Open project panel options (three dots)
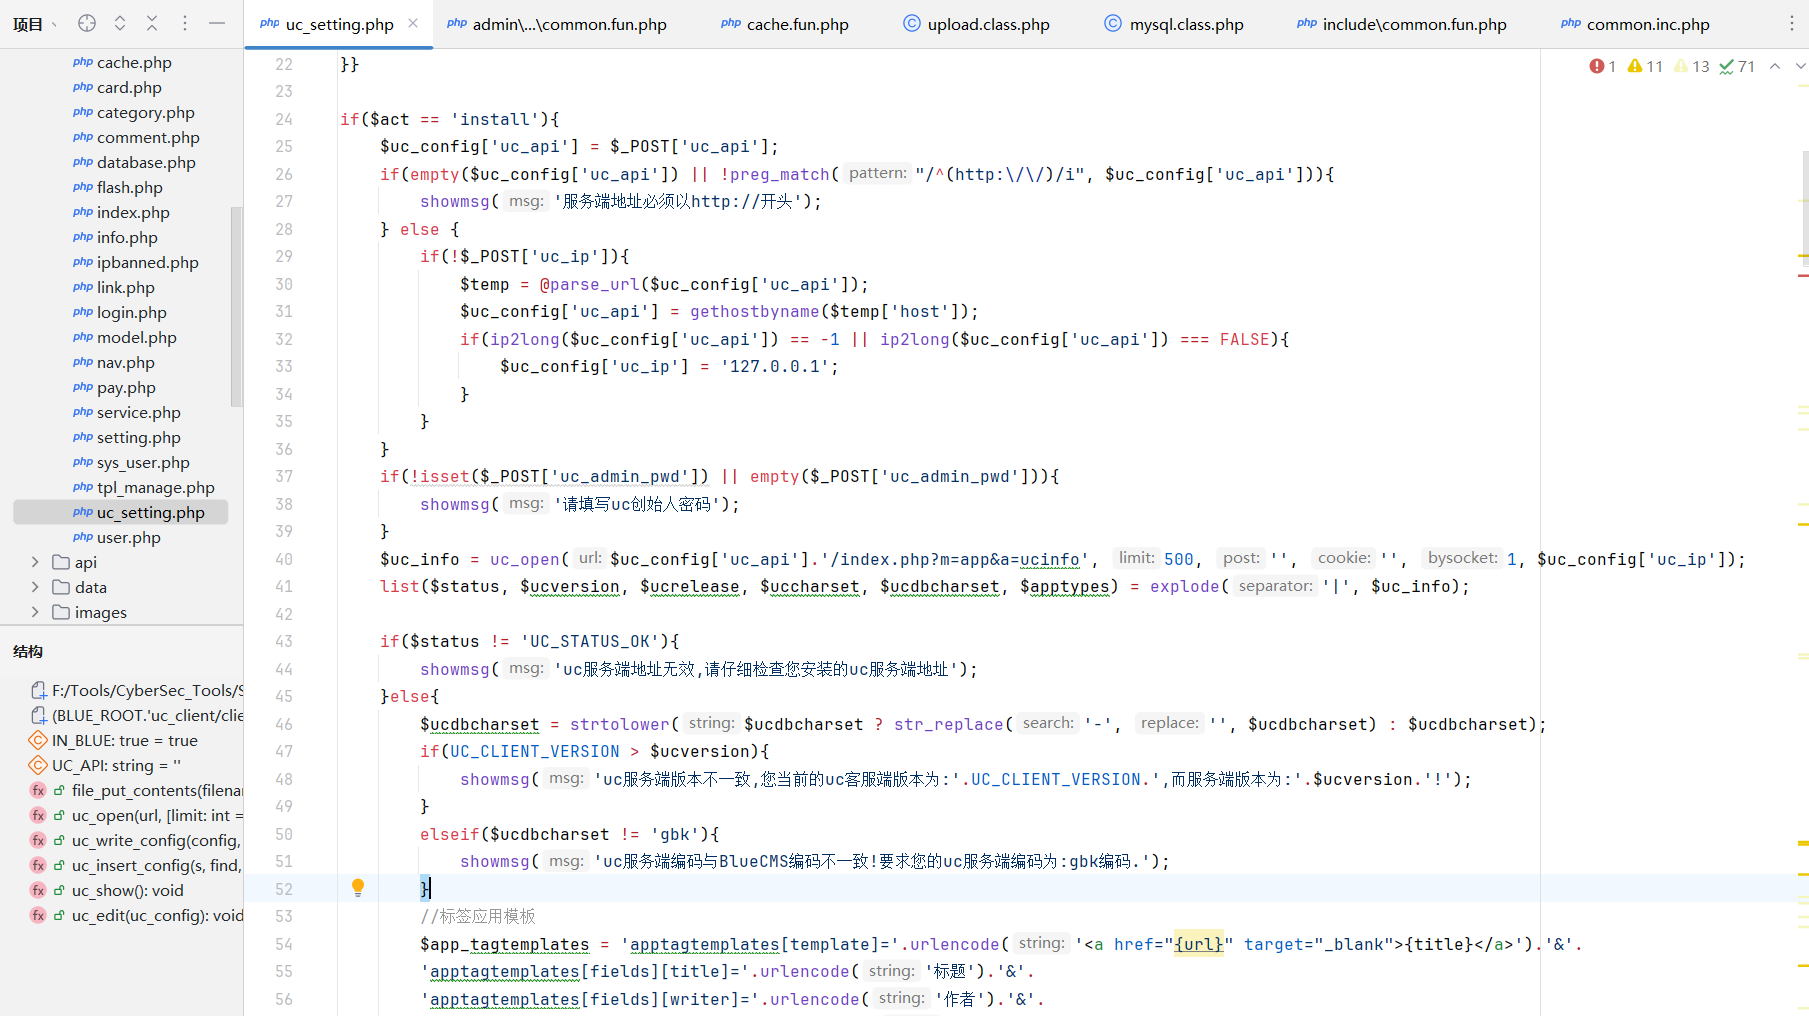The width and height of the screenshot is (1809, 1016). pos(185,23)
